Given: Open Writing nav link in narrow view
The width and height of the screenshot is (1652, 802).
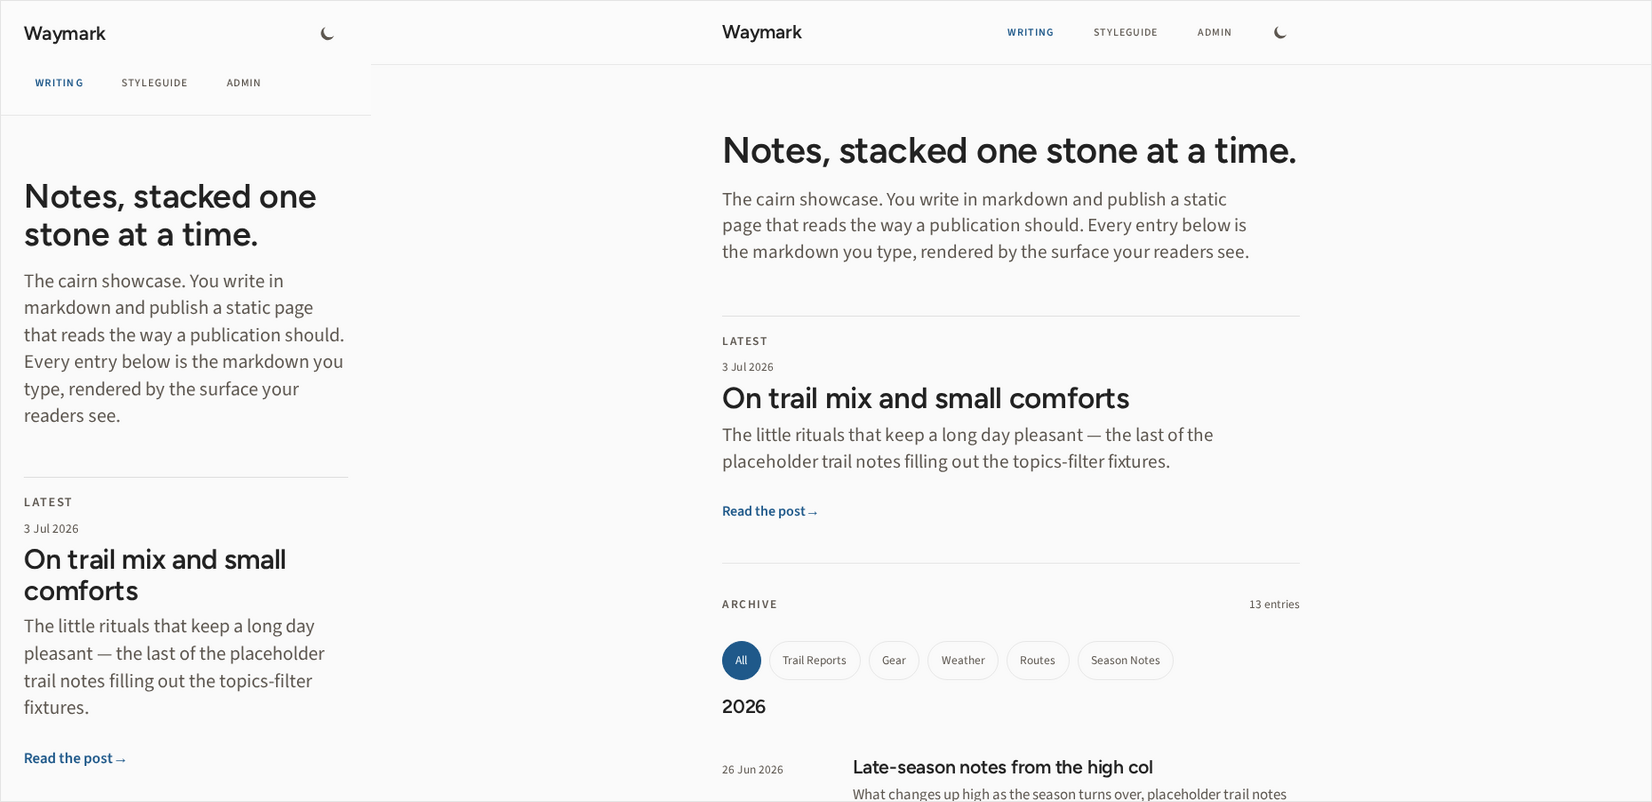Looking at the screenshot, I should (x=59, y=83).
